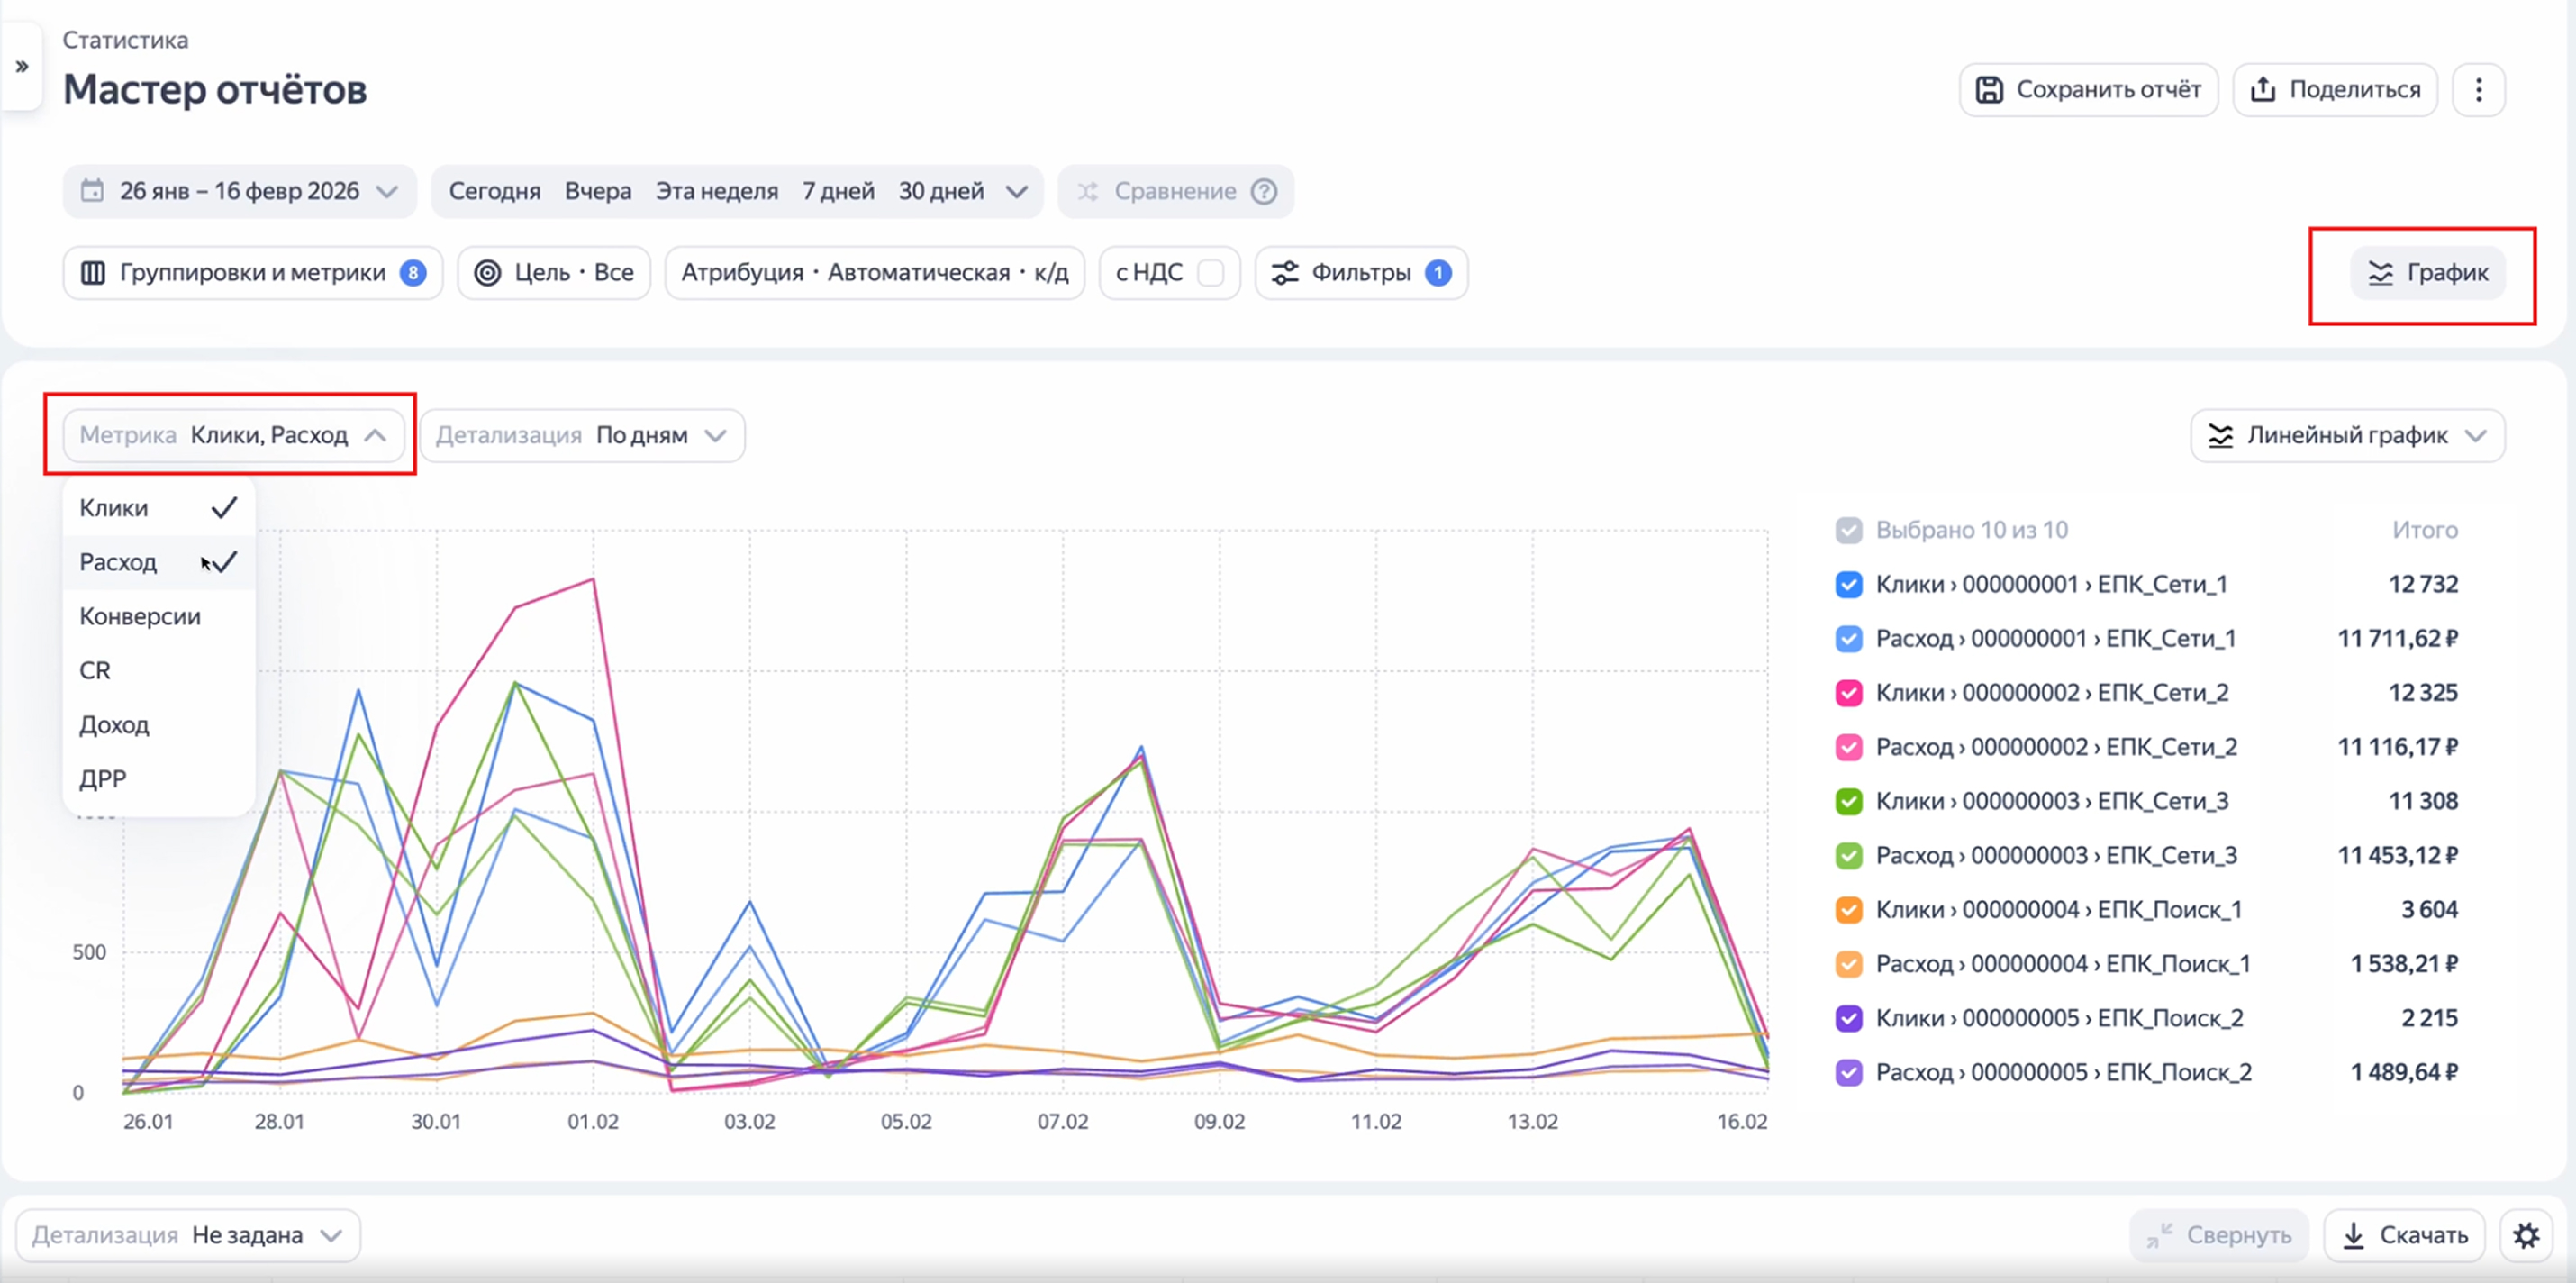Open the date range 26 янв – 16 февр dropdown

click(239, 191)
